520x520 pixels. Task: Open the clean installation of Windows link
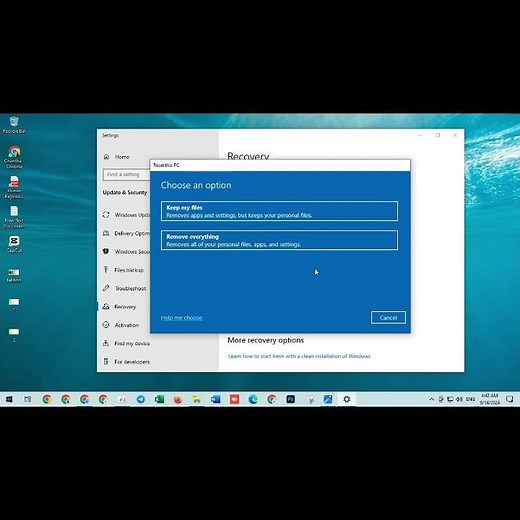(299, 356)
